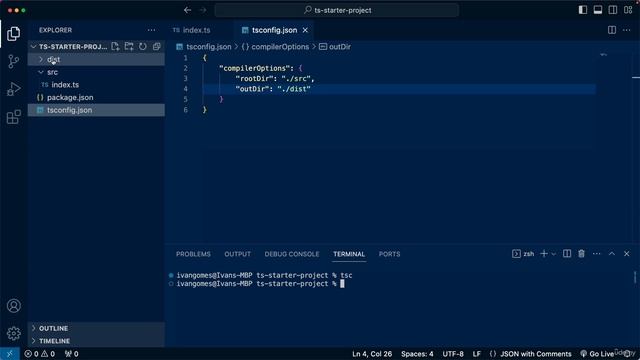Change indentation via Spaces: 4
Viewport: 640px width, 360px height.
click(x=417, y=354)
